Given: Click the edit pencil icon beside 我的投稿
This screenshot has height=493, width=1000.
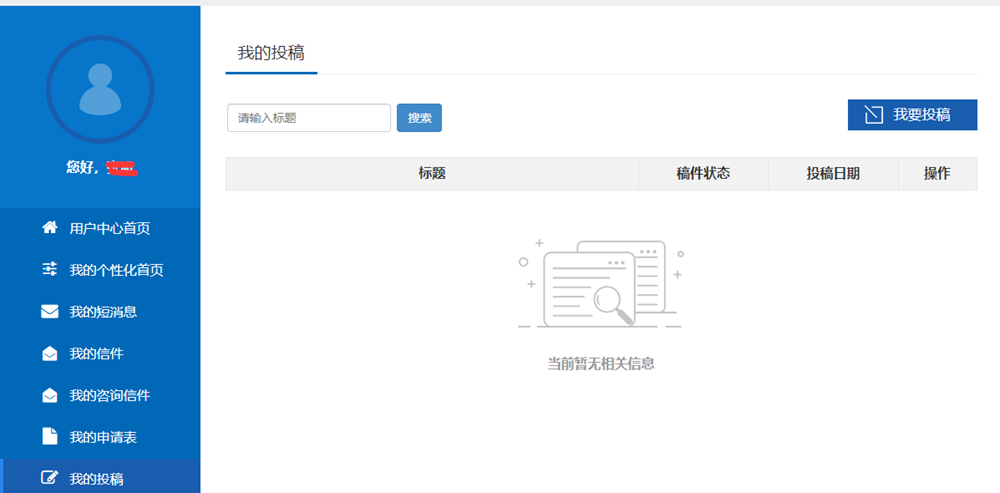Looking at the screenshot, I should pyautogui.click(x=49, y=478).
